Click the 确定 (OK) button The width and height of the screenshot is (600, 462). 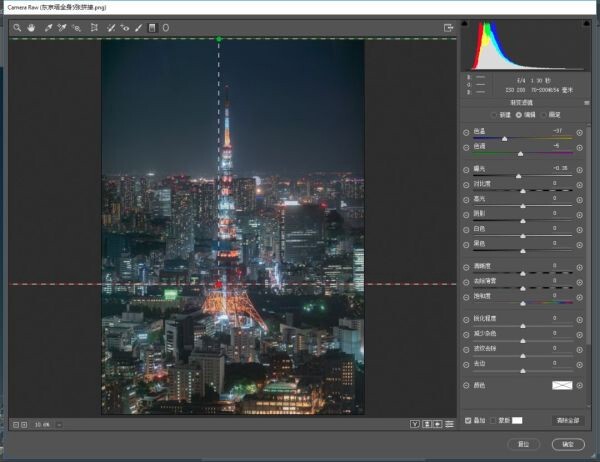(x=568, y=444)
